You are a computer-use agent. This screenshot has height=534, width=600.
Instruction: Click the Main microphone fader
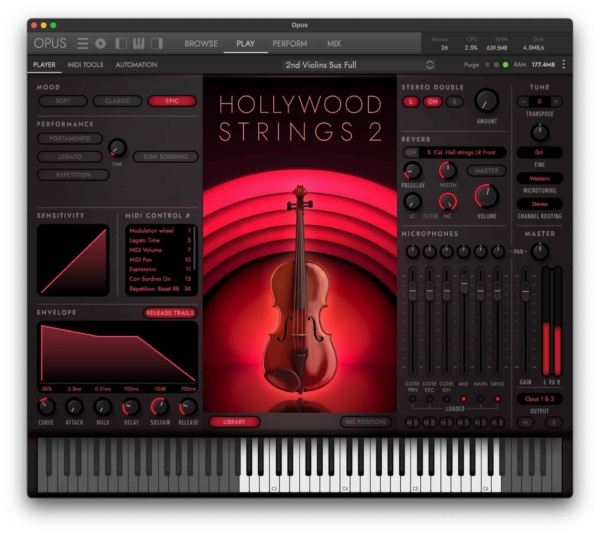click(480, 293)
